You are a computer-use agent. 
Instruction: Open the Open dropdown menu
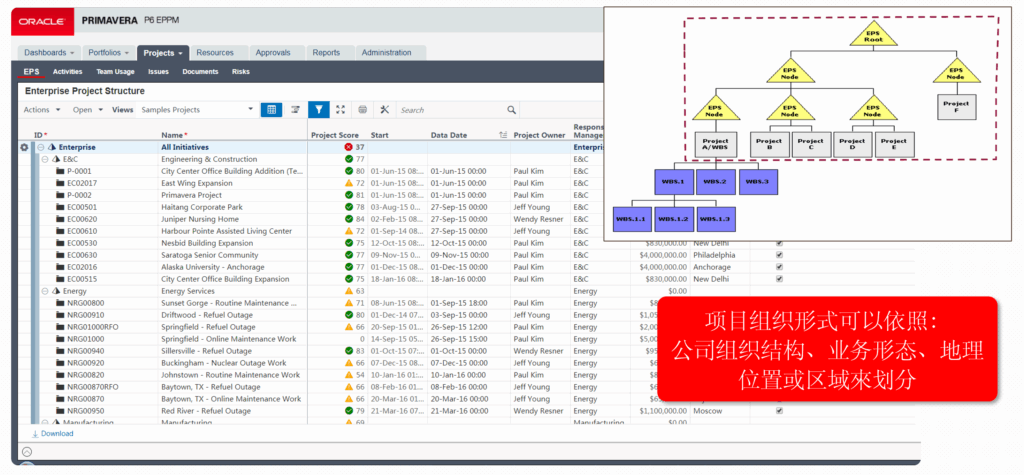pyautogui.click(x=88, y=110)
